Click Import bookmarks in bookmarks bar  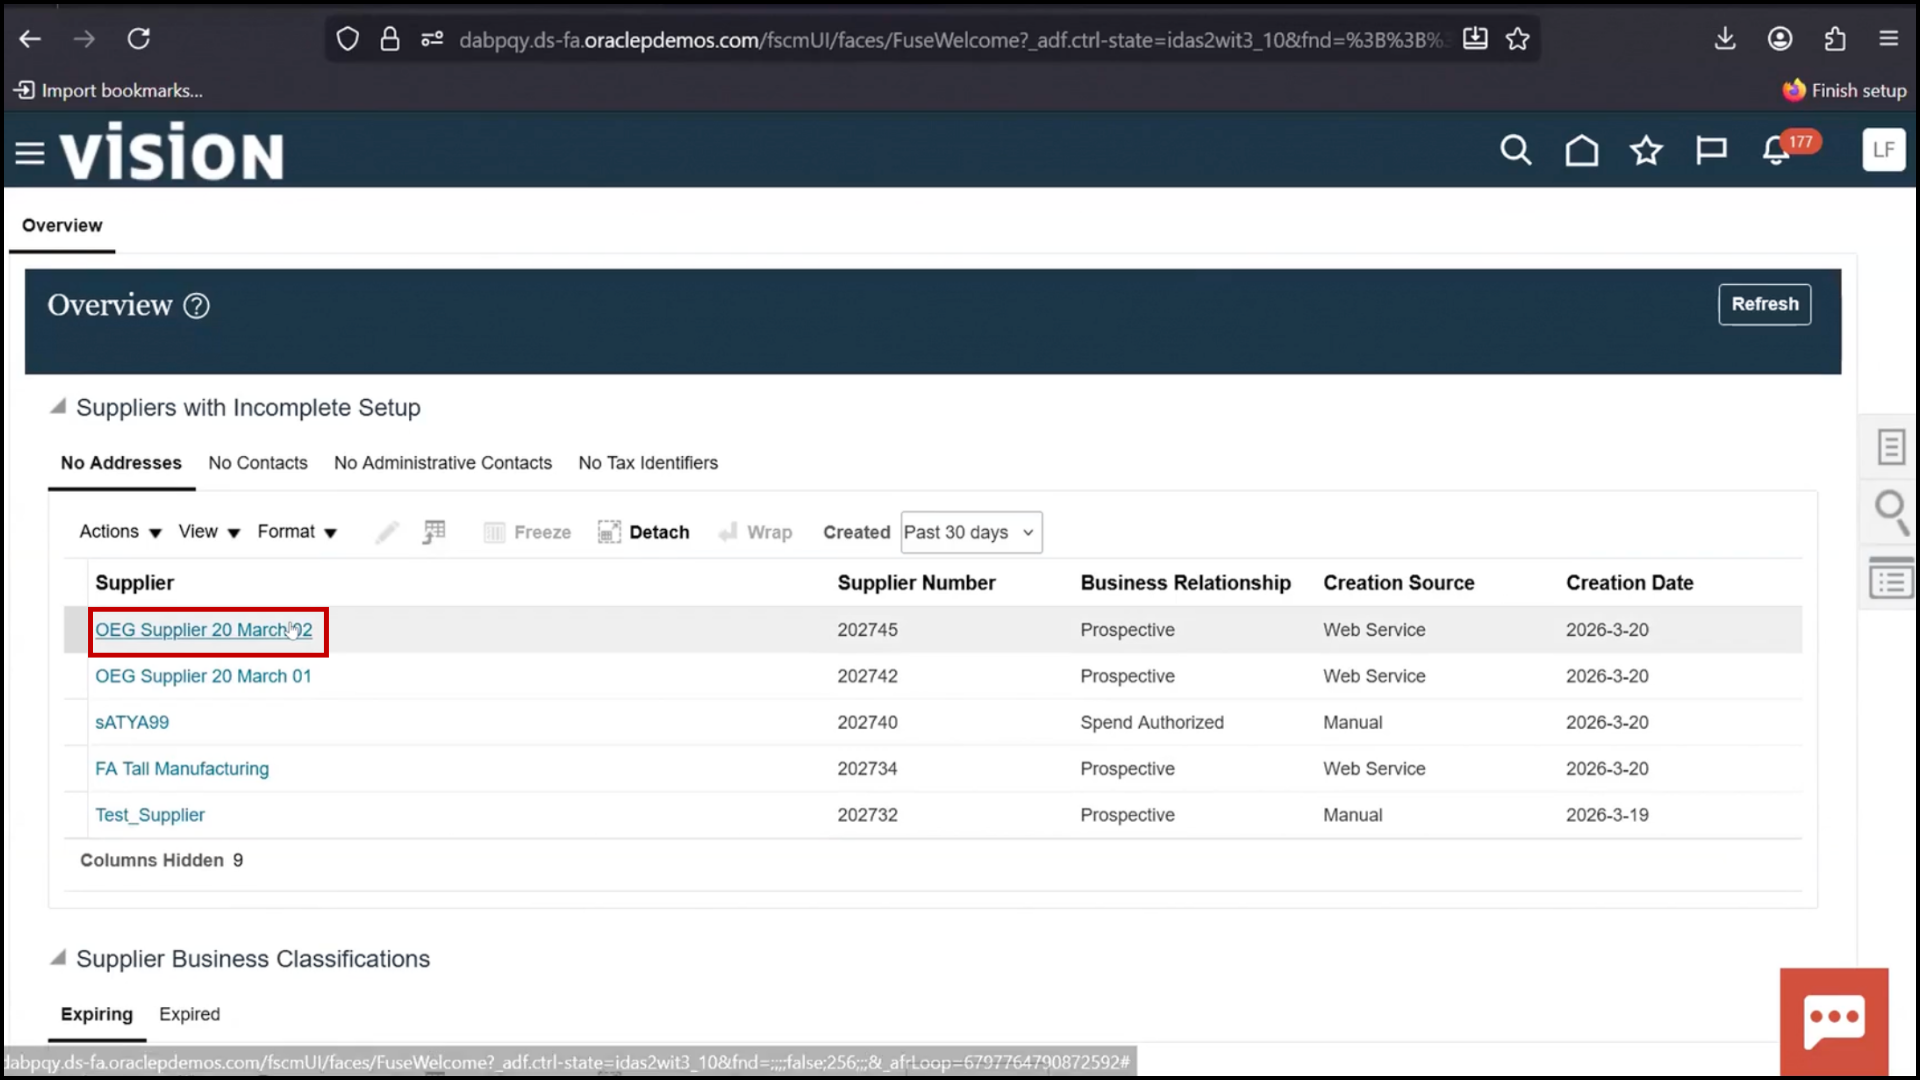coord(108,91)
